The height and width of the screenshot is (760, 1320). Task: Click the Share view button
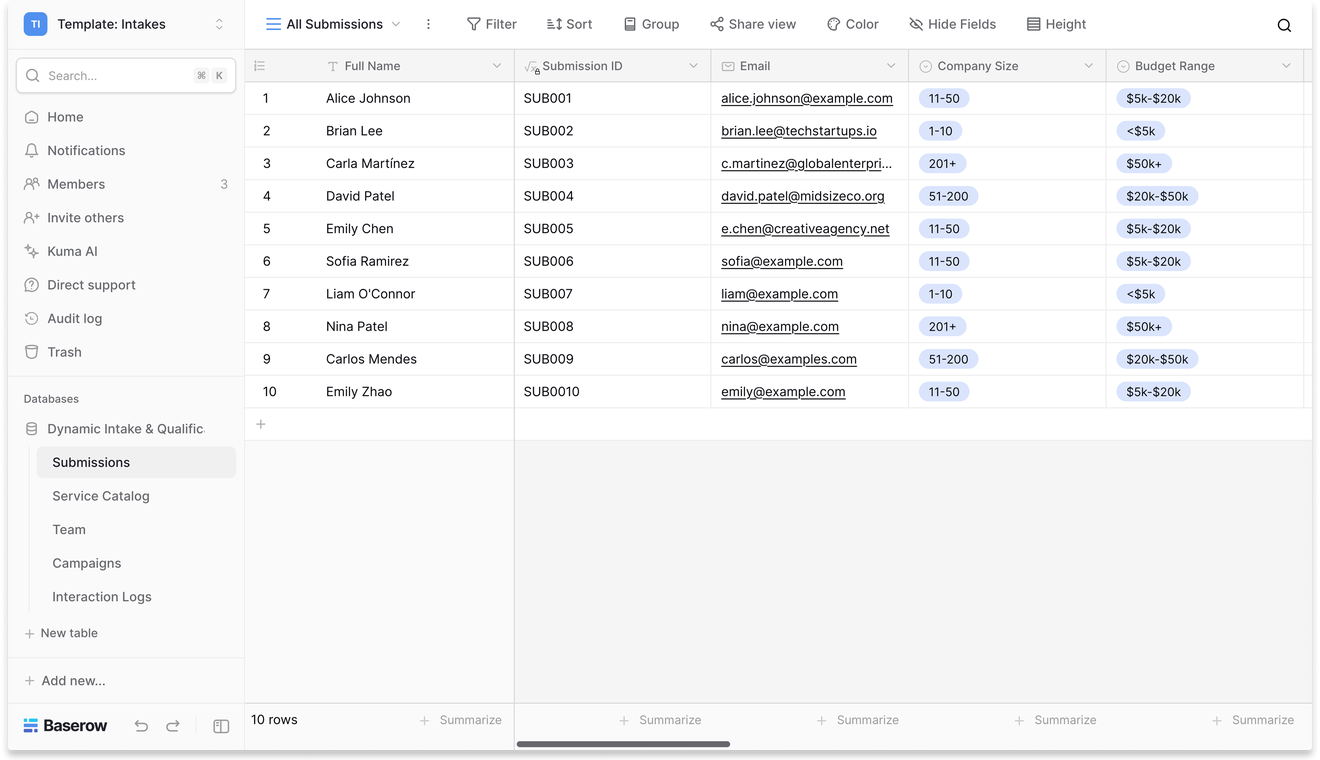point(752,24)
